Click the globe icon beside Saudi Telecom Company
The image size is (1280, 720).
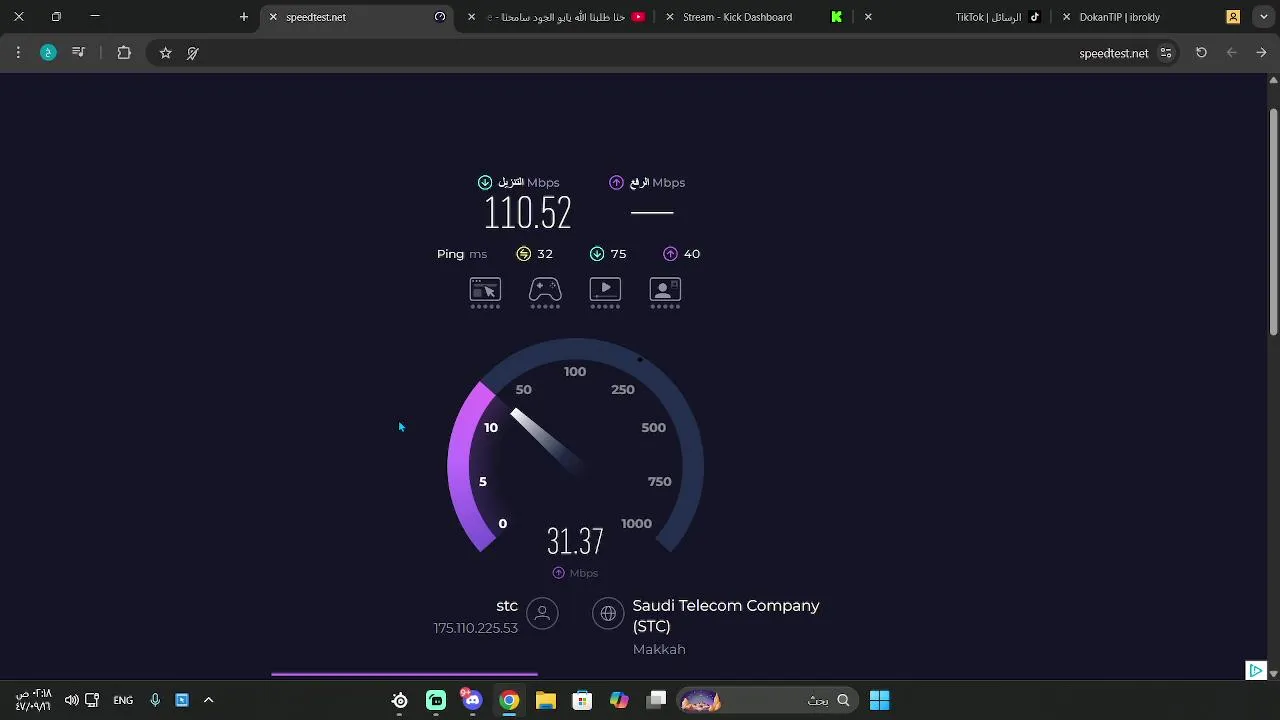(608, 613)
